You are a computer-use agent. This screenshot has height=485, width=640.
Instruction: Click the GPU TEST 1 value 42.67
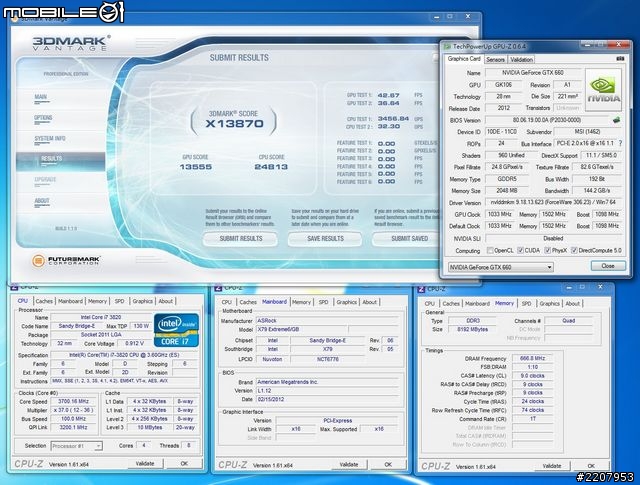click(x=388, y=95)
